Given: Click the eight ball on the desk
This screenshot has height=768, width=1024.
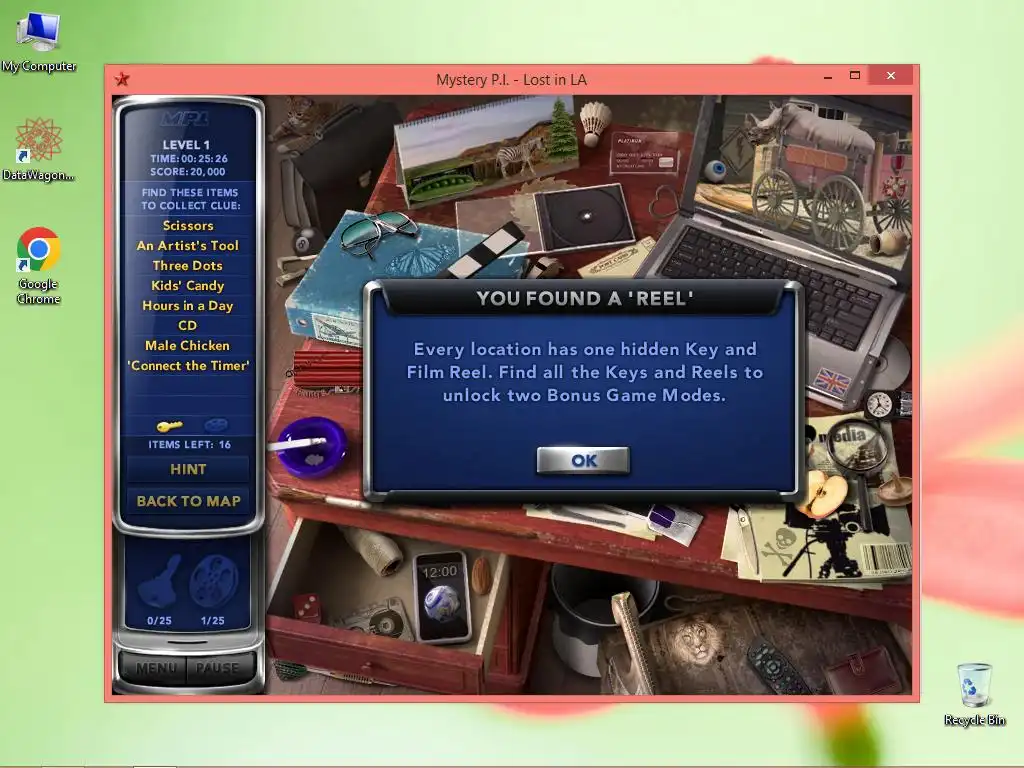Looking at the screenshot, I should point(304,244).
